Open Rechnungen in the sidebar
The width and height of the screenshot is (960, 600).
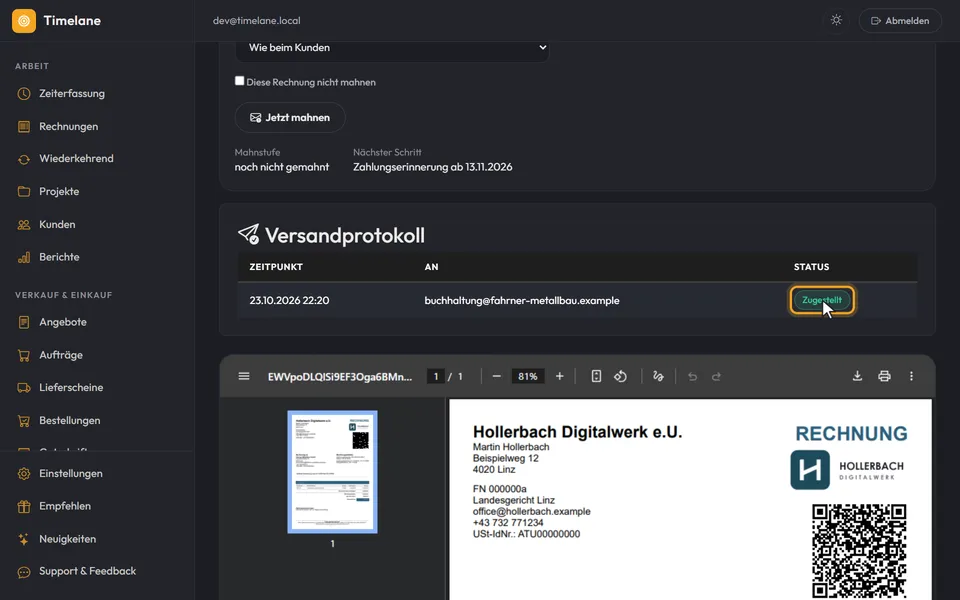(69, 127)
